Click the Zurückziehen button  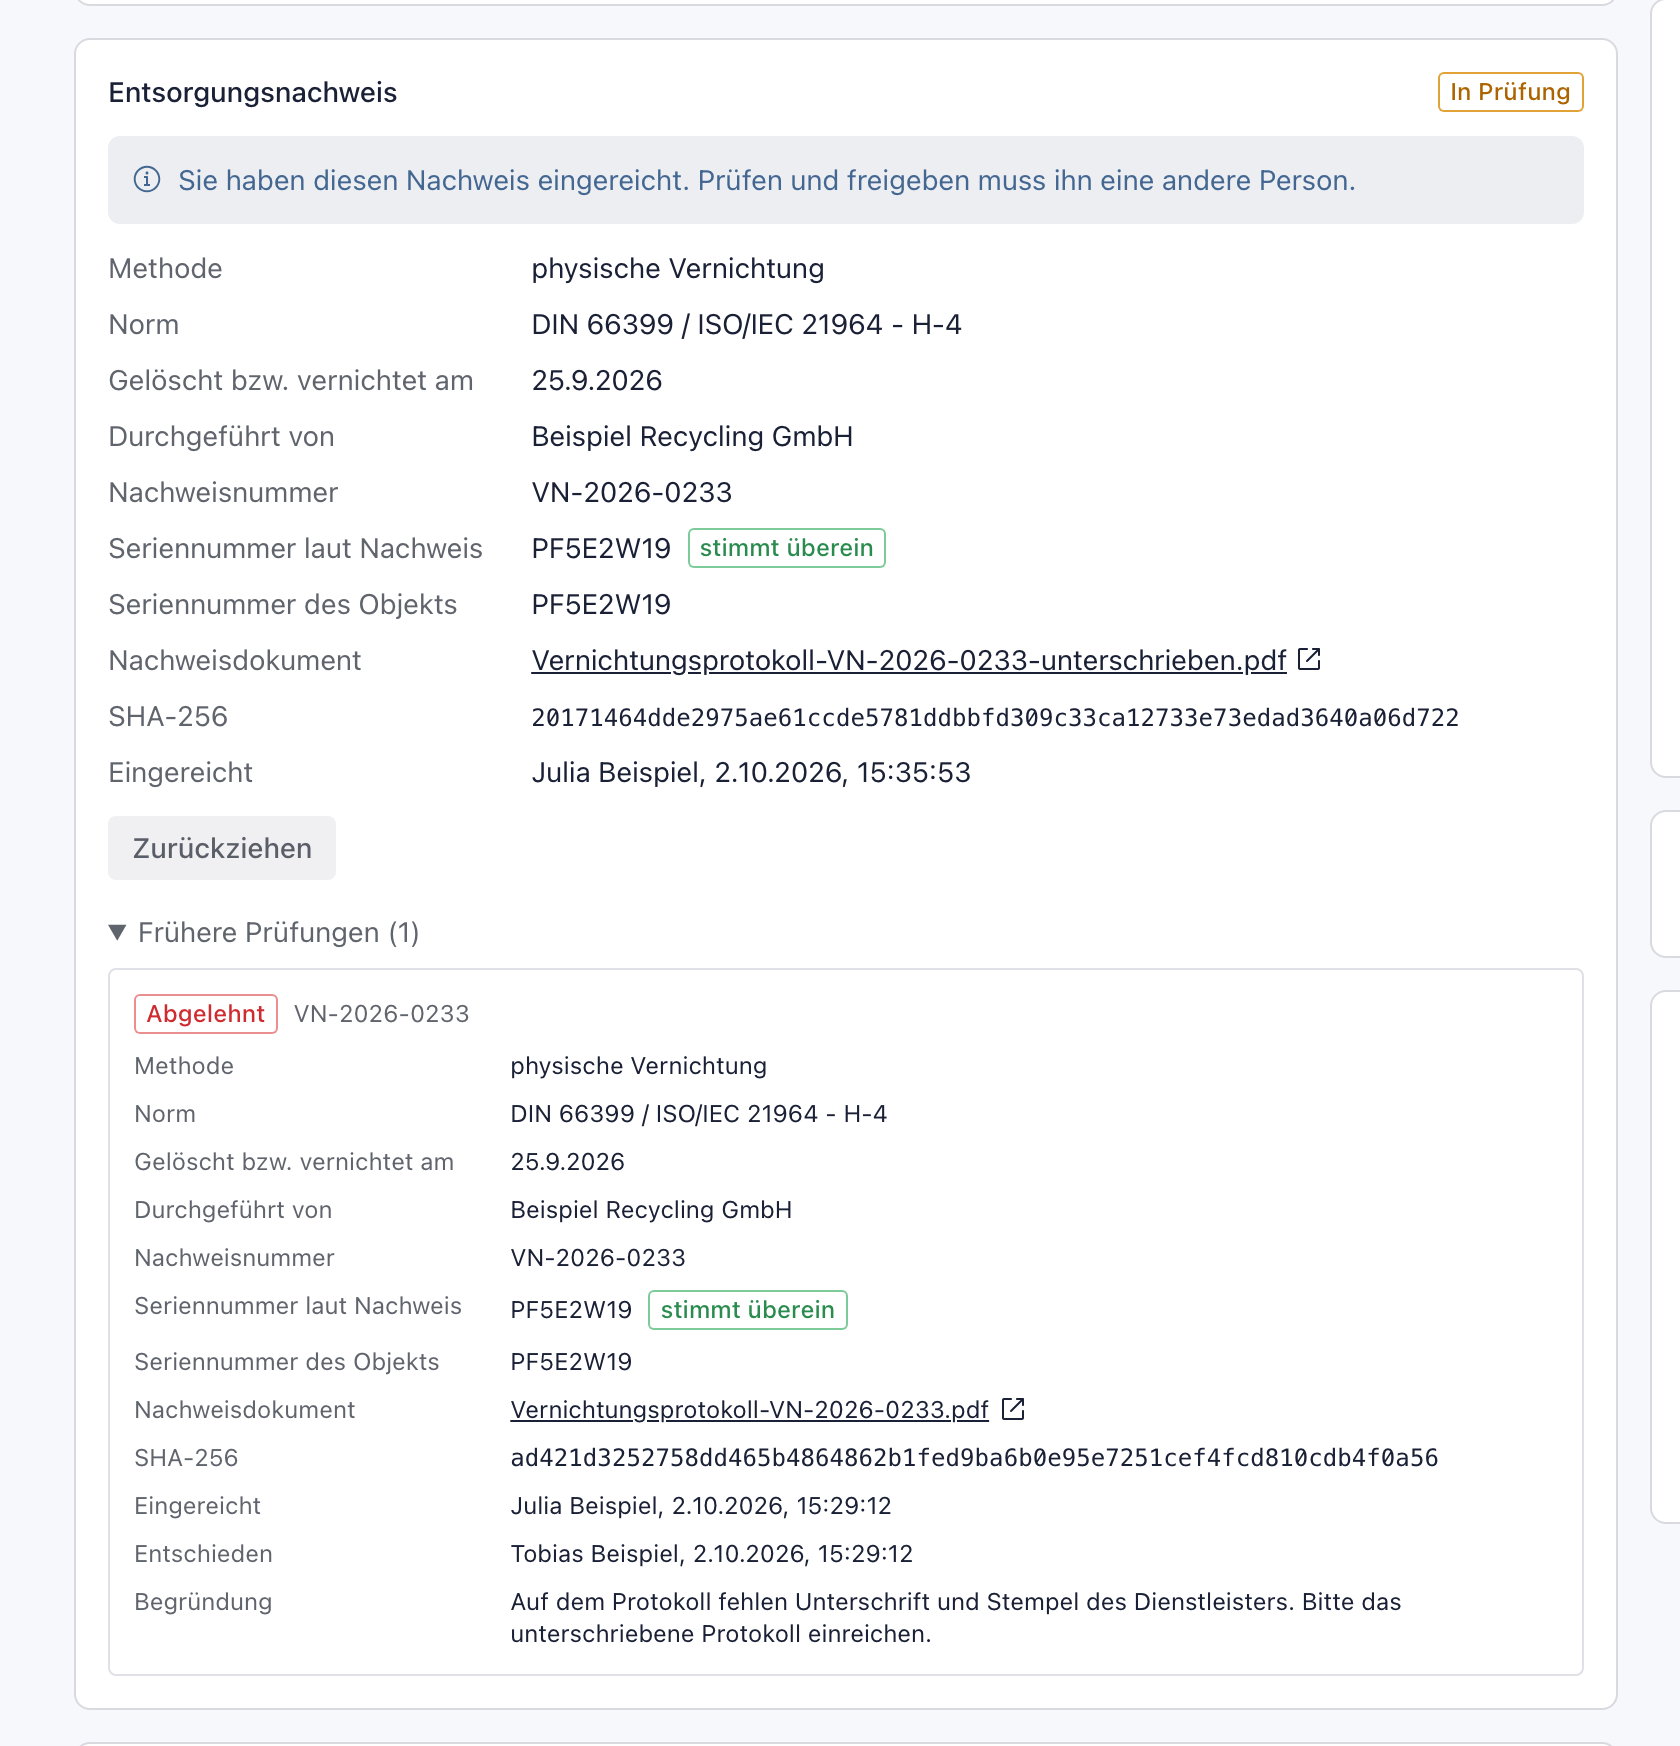(x=222, y=848)
